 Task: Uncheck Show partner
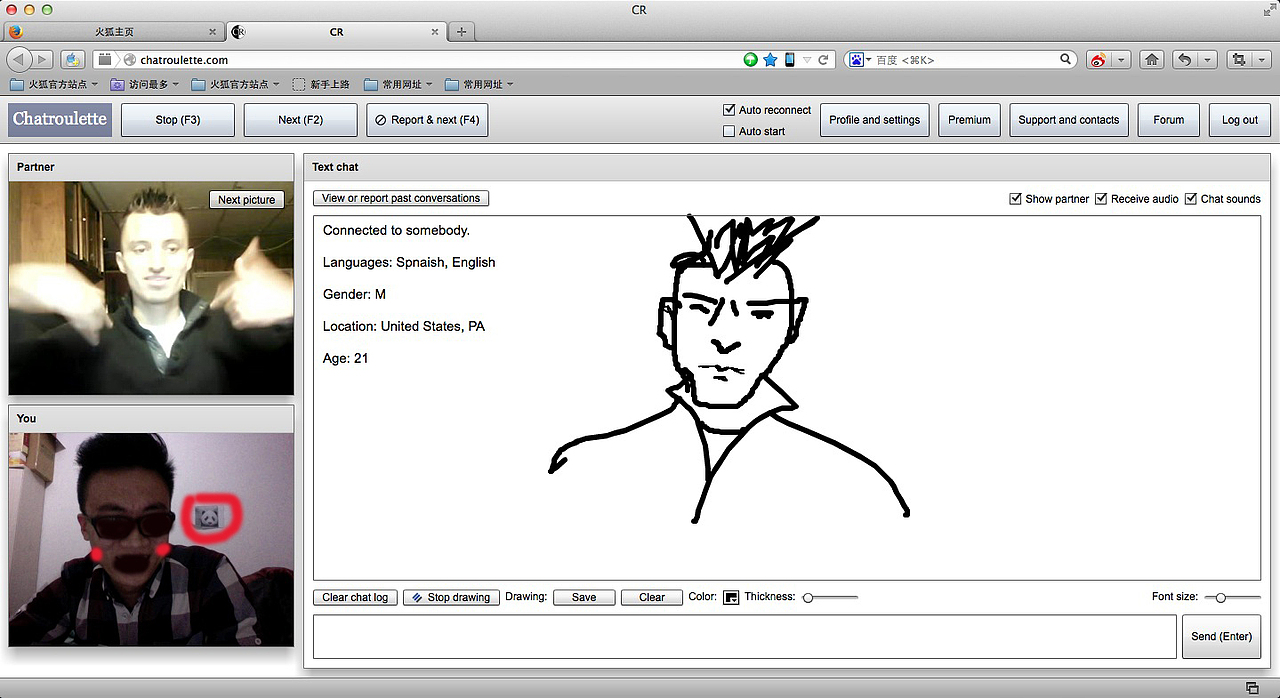coord(1016,199)
